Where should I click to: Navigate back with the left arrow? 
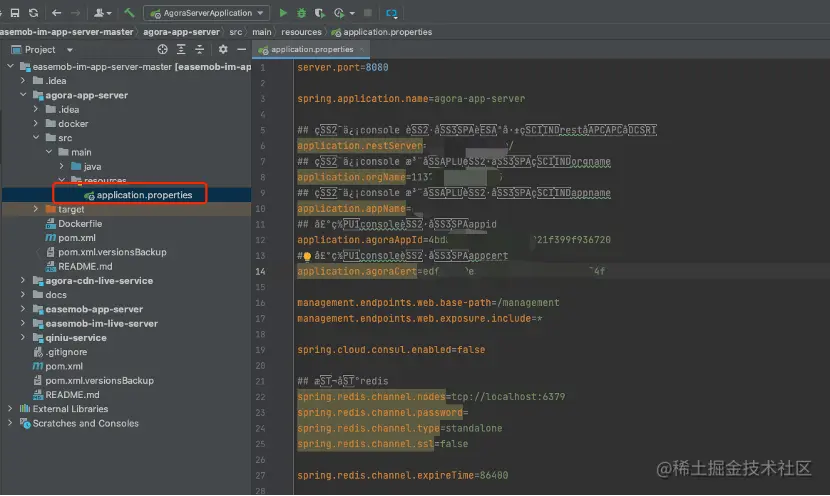(x=57, y=13)
